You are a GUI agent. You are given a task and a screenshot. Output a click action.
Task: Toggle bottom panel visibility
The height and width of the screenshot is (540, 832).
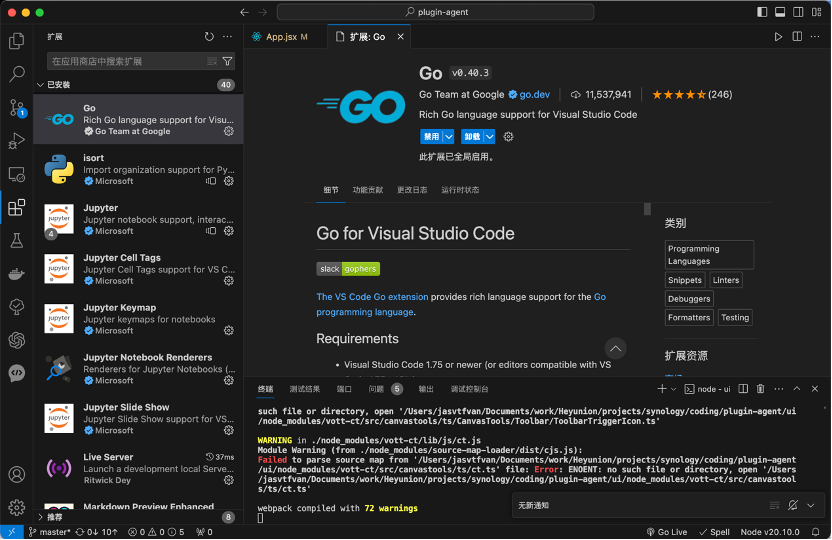tap(780, 12)
